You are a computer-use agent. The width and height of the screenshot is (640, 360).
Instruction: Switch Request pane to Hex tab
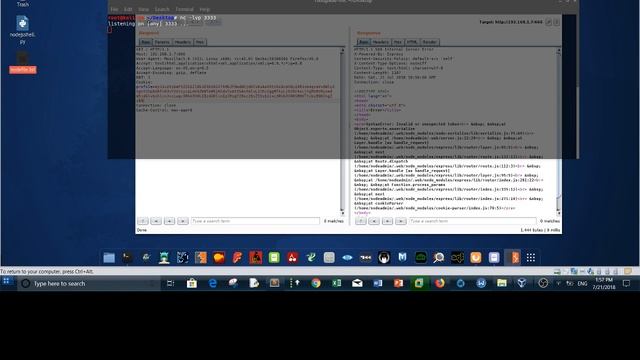(200, 42)
